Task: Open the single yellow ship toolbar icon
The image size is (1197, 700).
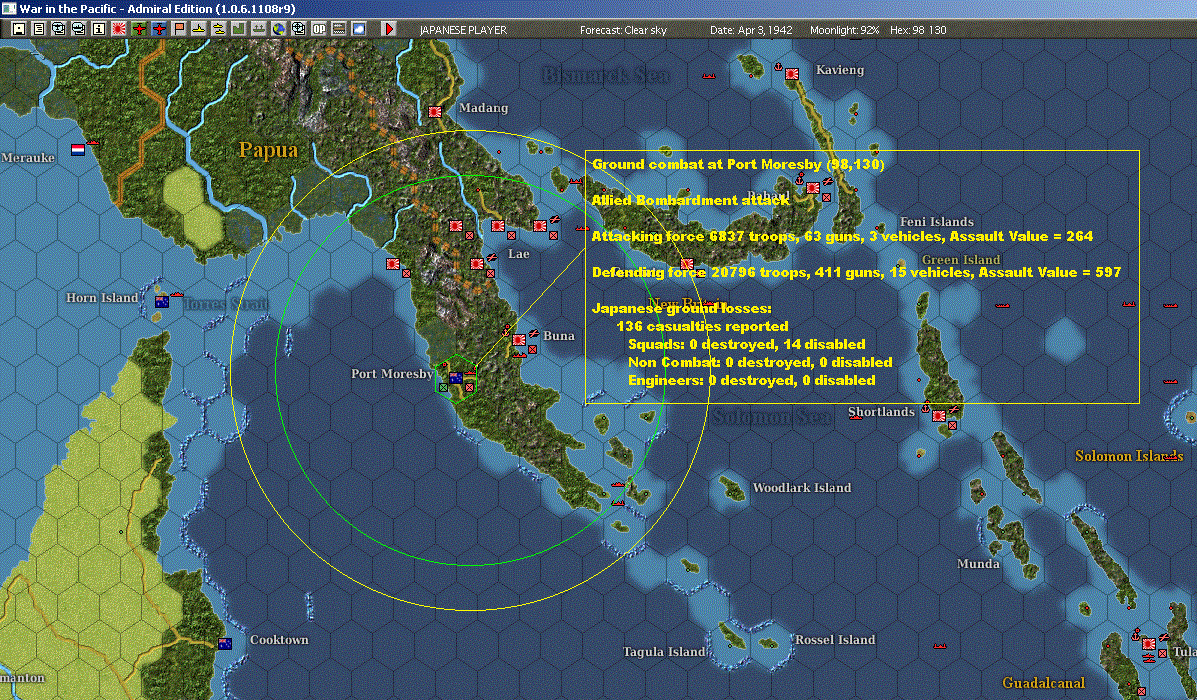Action: pos(198,29)
